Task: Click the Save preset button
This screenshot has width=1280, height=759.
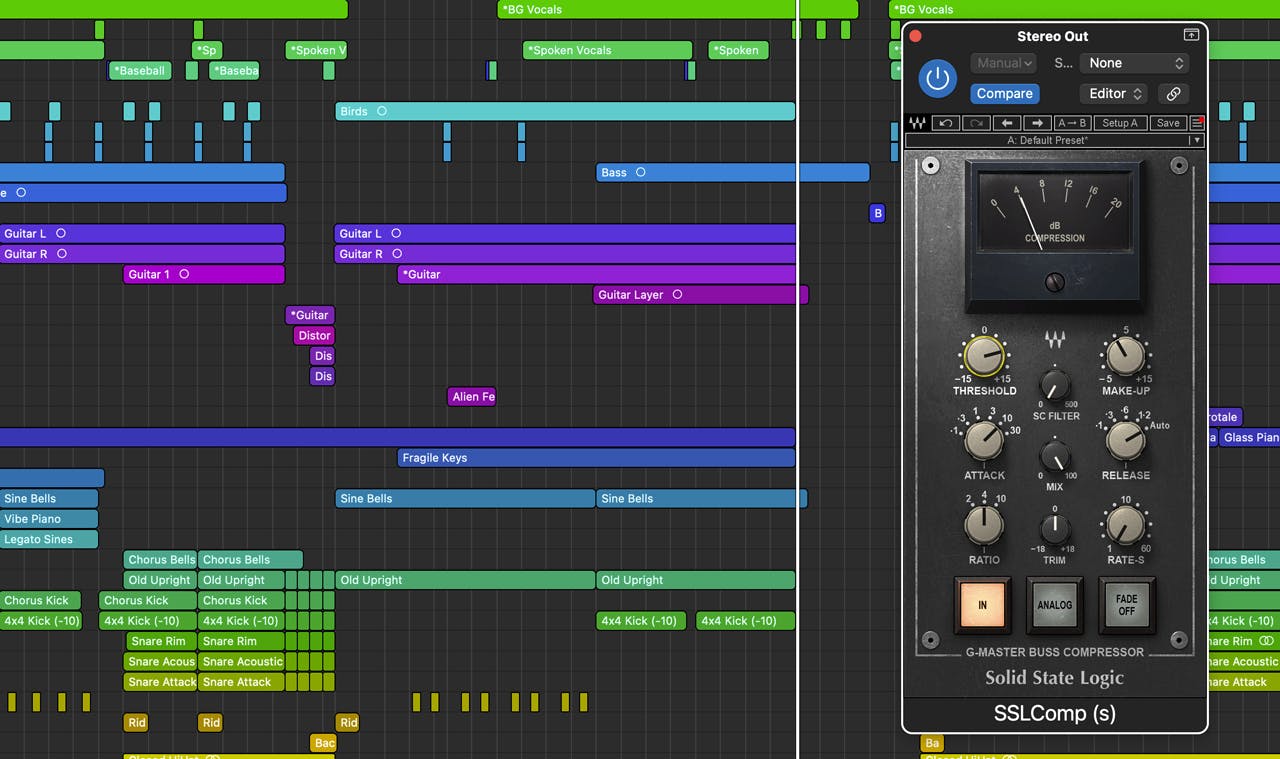Action: (1167, 123)
